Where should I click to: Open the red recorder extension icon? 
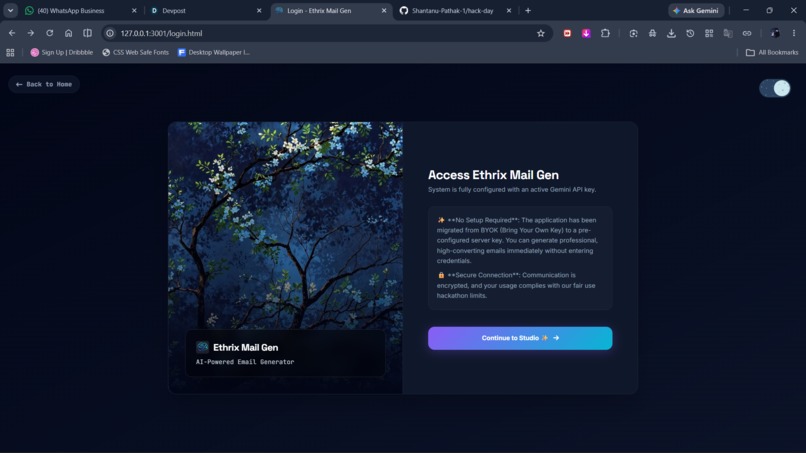567,33
